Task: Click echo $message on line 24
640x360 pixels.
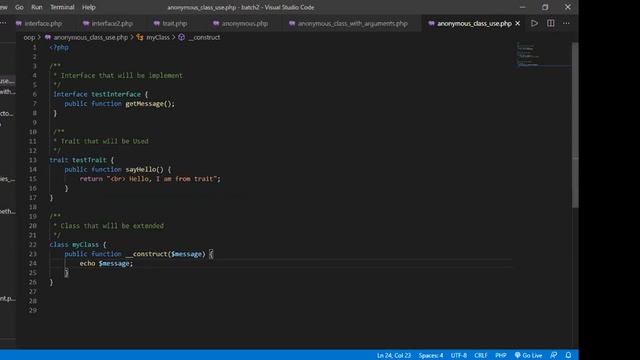Action: coord(106,263)
